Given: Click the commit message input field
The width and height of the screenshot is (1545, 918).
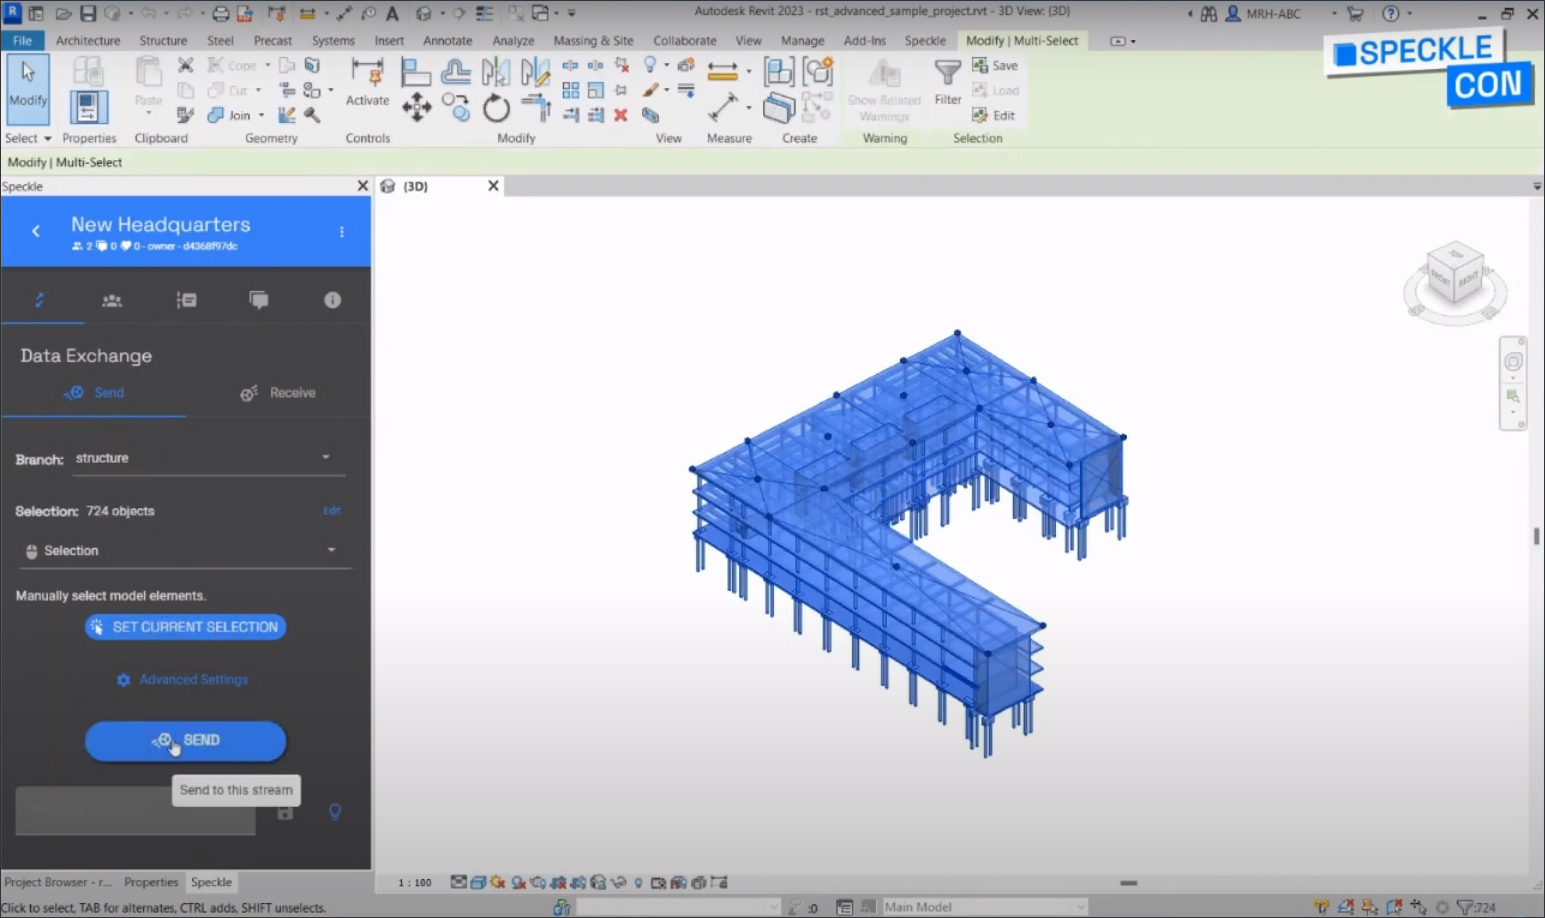Looking at the screenshot, I should (135, 810).
